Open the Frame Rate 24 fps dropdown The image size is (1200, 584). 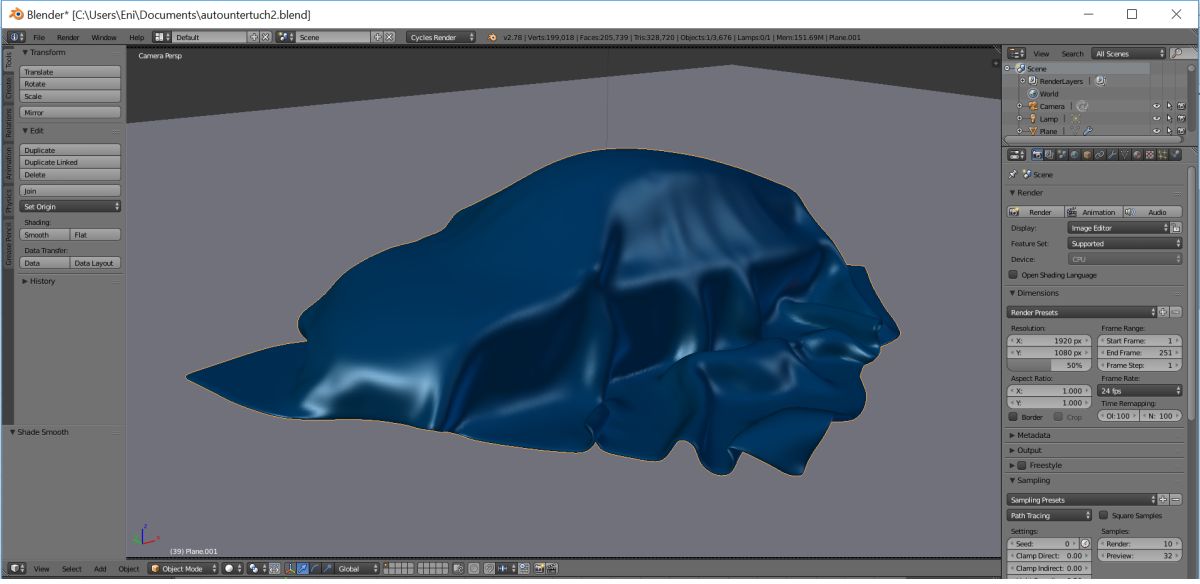tap(1141, 391)
